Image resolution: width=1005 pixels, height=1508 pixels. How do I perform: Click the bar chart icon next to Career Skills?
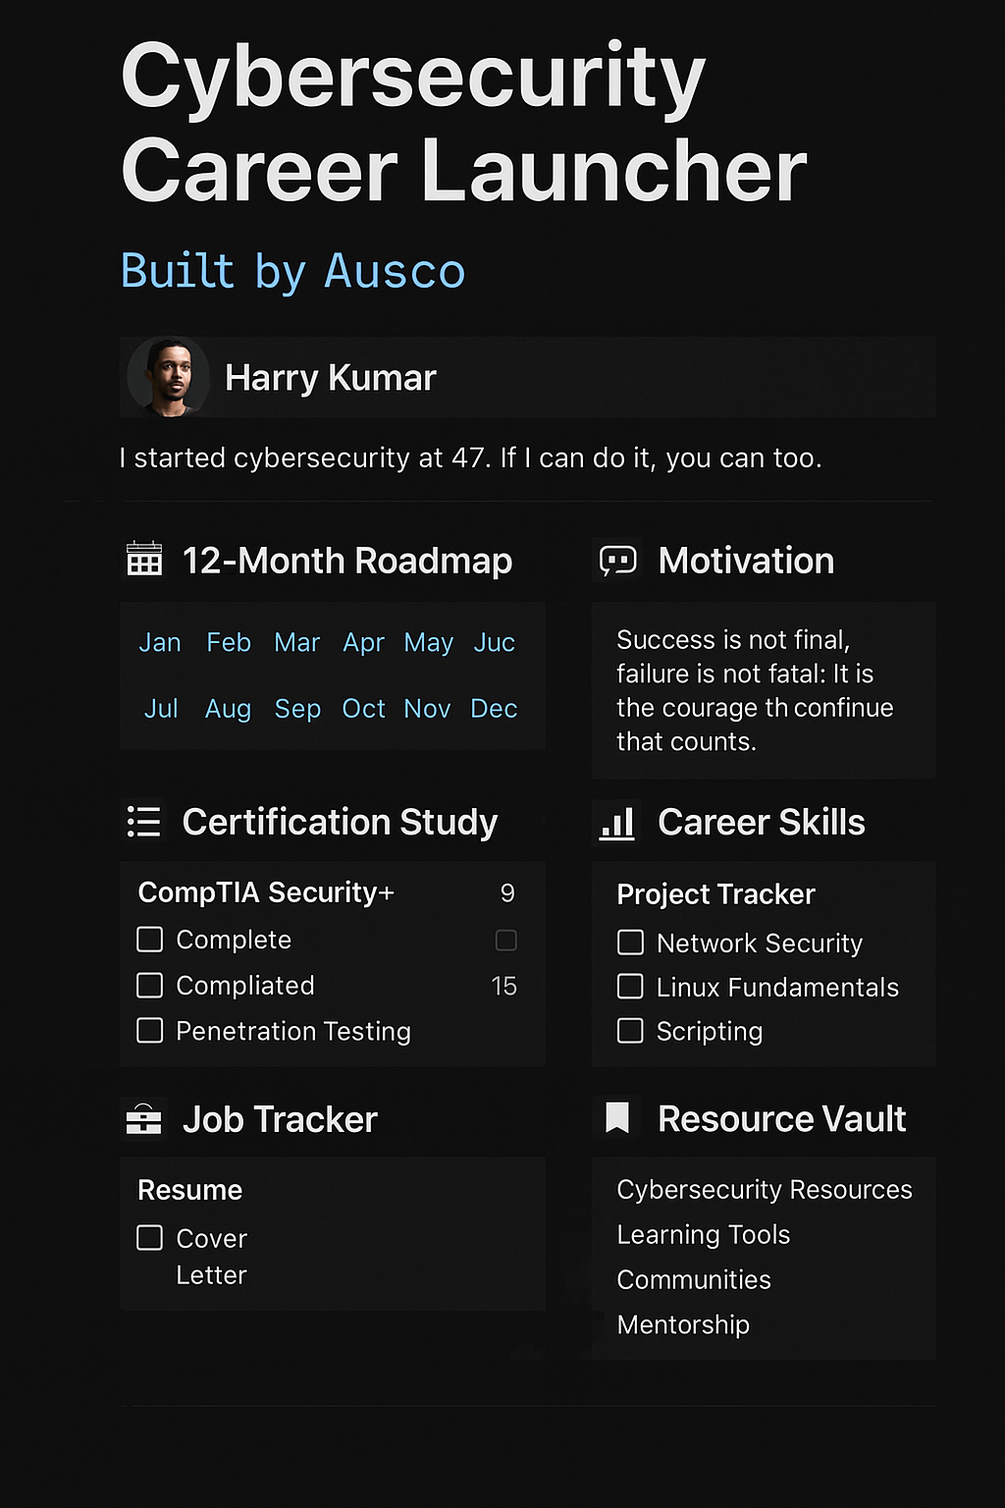tap(617, 822)
